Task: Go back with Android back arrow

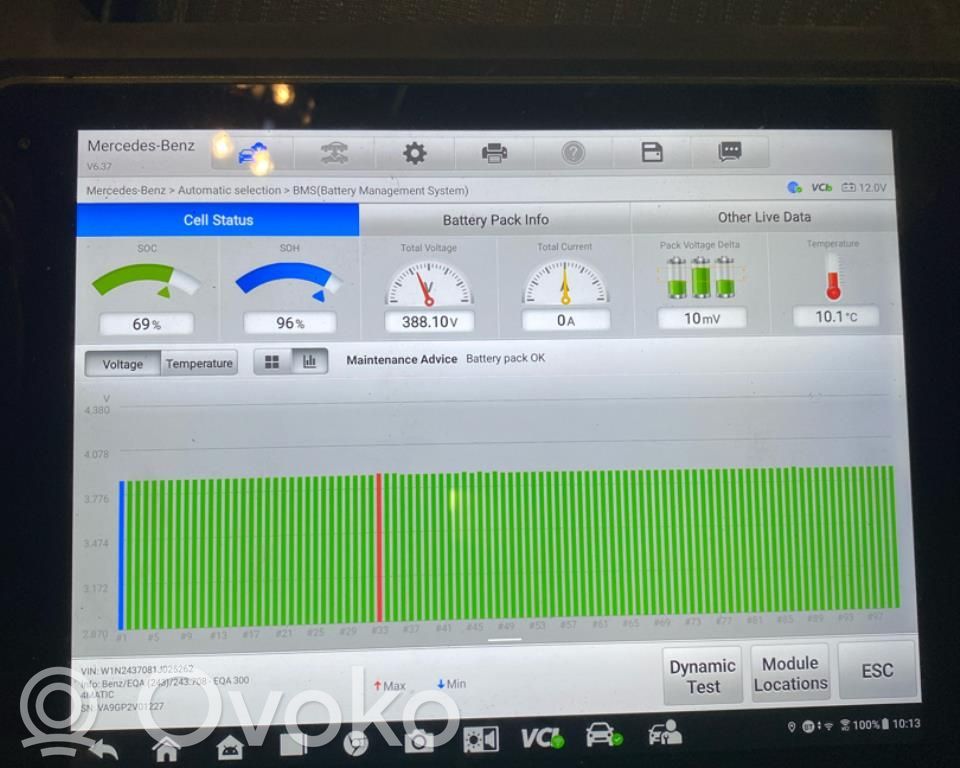Action: point(104,749)
